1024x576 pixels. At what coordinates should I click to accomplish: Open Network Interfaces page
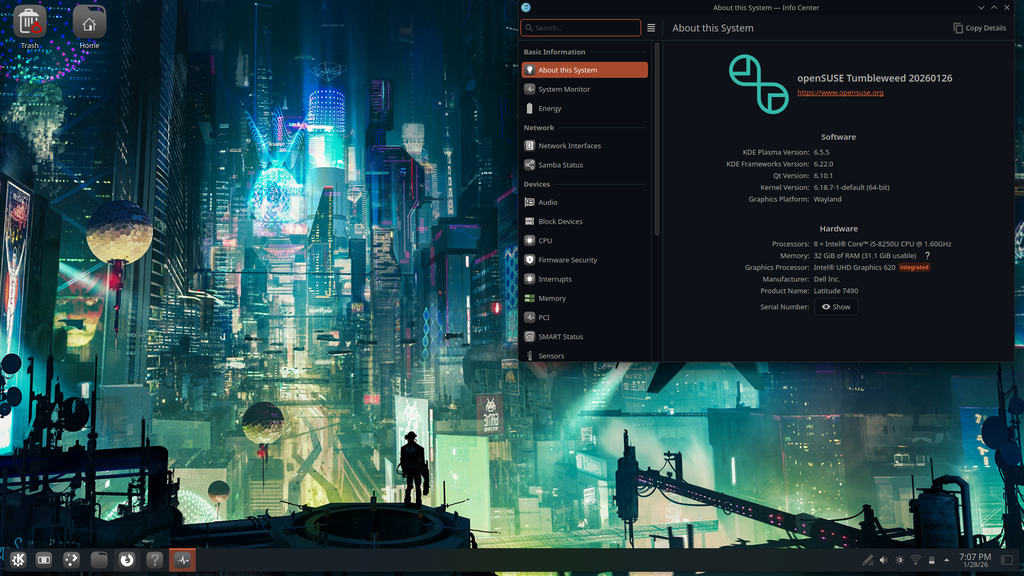pos(584,146)
